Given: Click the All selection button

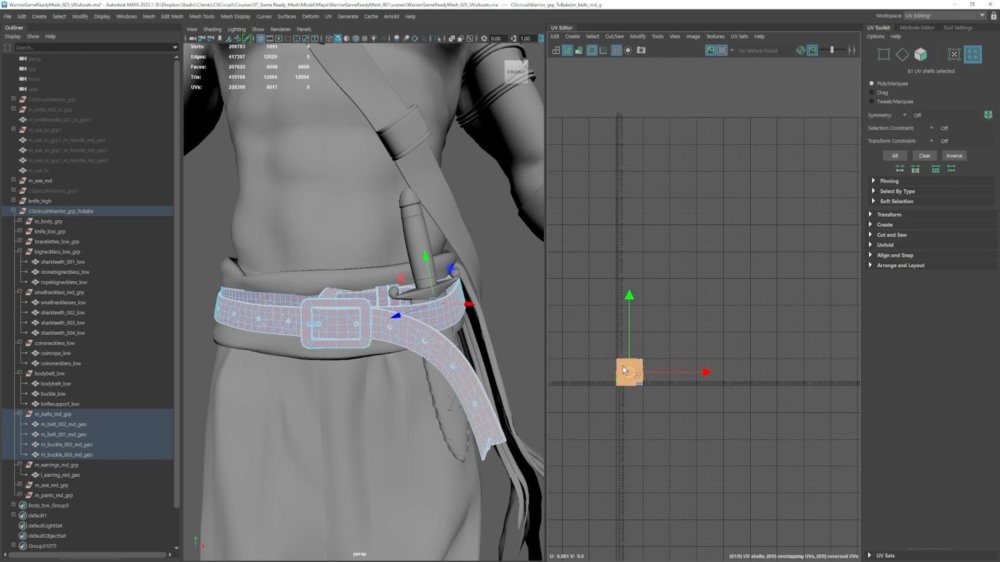Looking at the screenshot, I should (895, 156).
